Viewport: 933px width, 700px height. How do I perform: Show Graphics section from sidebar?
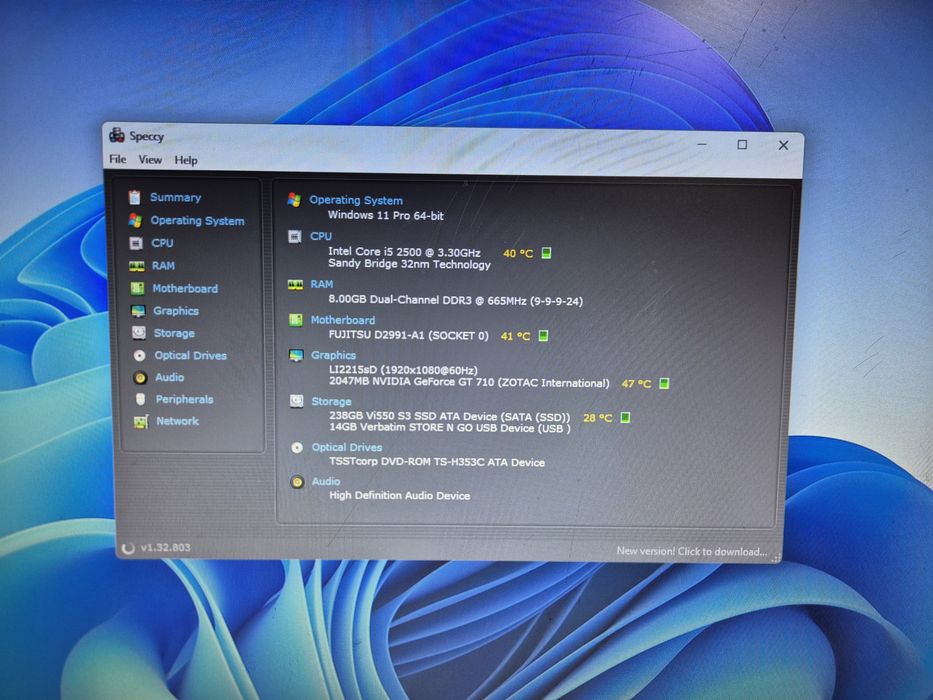[x=176, y=311]
